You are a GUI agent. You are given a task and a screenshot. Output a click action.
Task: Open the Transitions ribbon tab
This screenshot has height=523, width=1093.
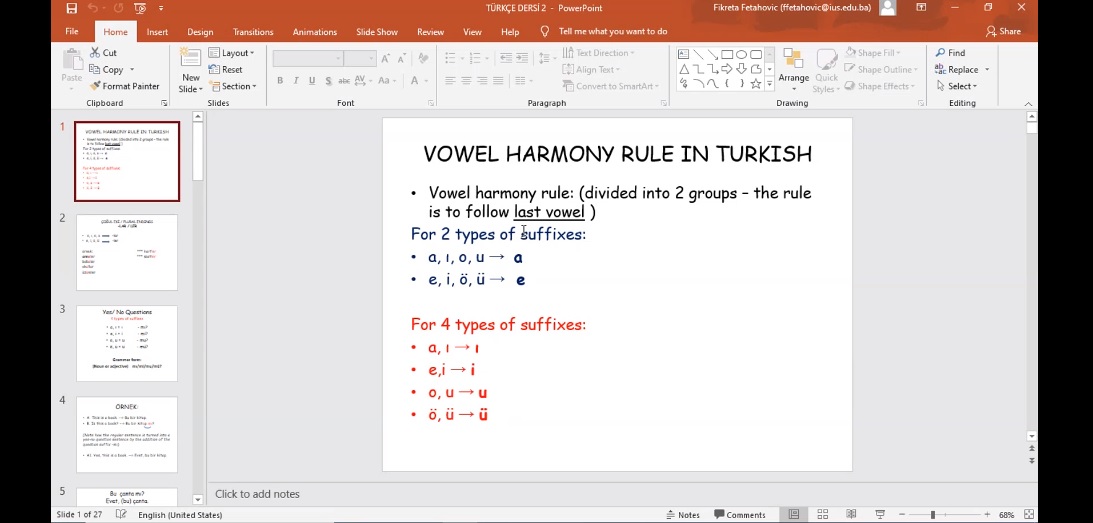point(253,32)
